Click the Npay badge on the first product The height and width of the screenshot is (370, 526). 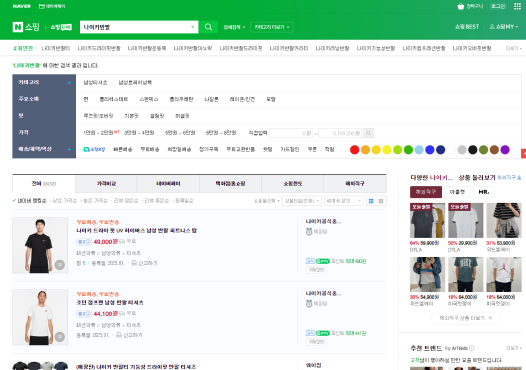click(322, 261)
